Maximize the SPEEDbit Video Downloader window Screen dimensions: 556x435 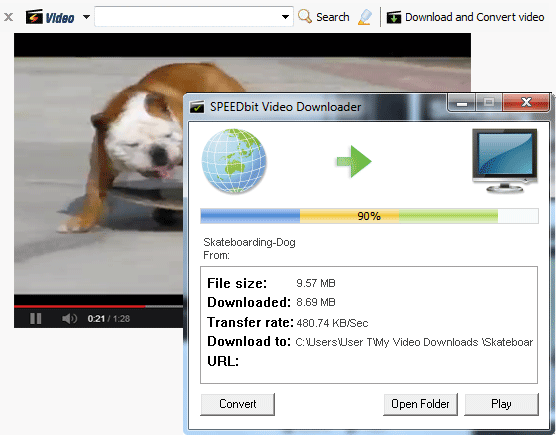(489, 102)
